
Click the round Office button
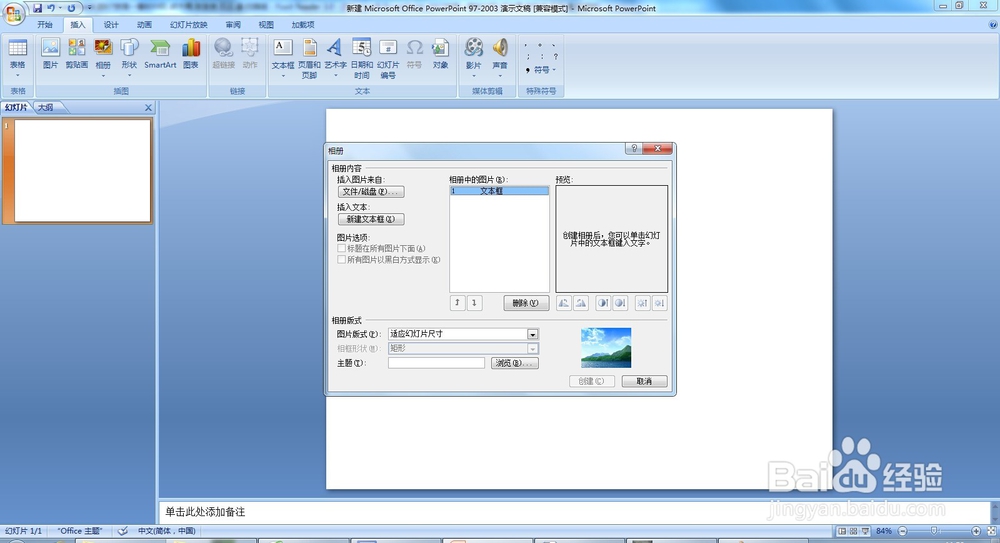coord(13,12)
